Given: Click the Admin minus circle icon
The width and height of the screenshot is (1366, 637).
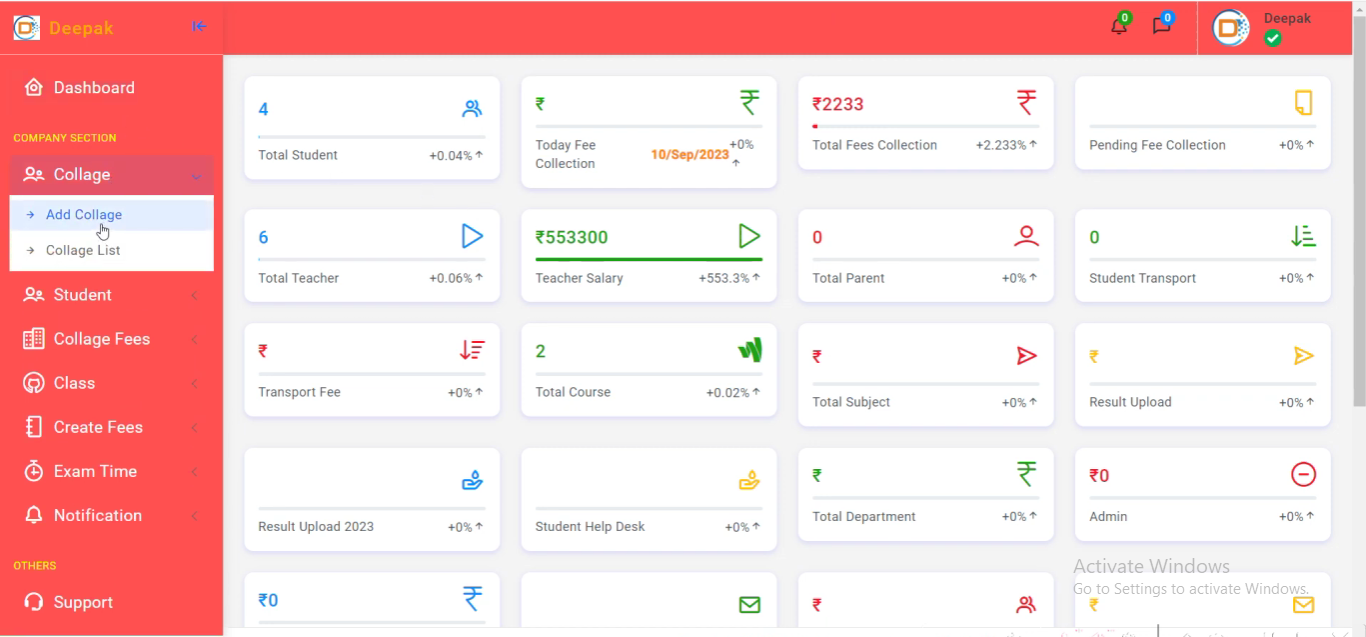Looking at the screenshot, I should (x=1303, y=474).
